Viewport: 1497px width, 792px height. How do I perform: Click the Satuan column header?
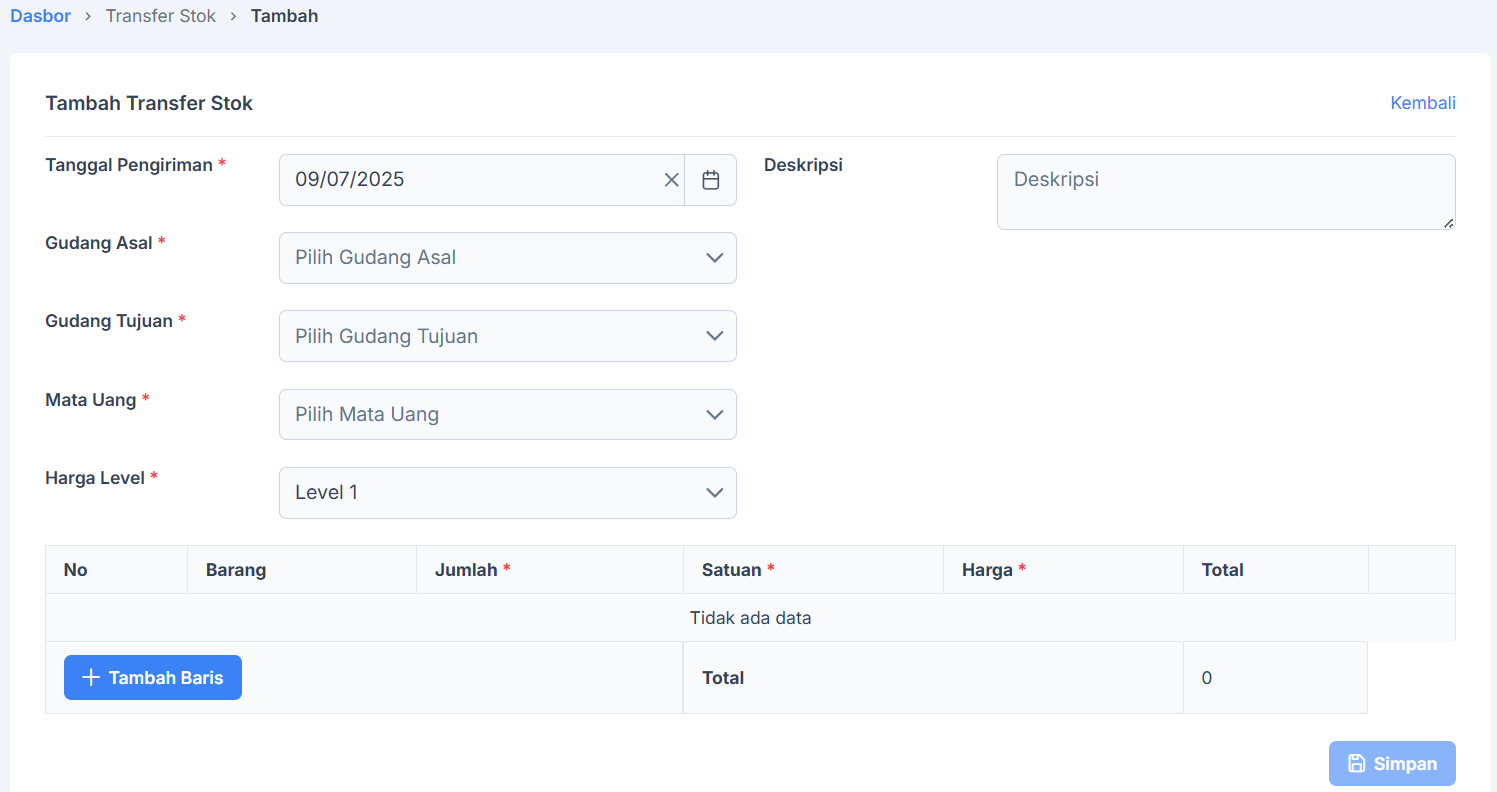pyautogui.click(x=732, y=570)
